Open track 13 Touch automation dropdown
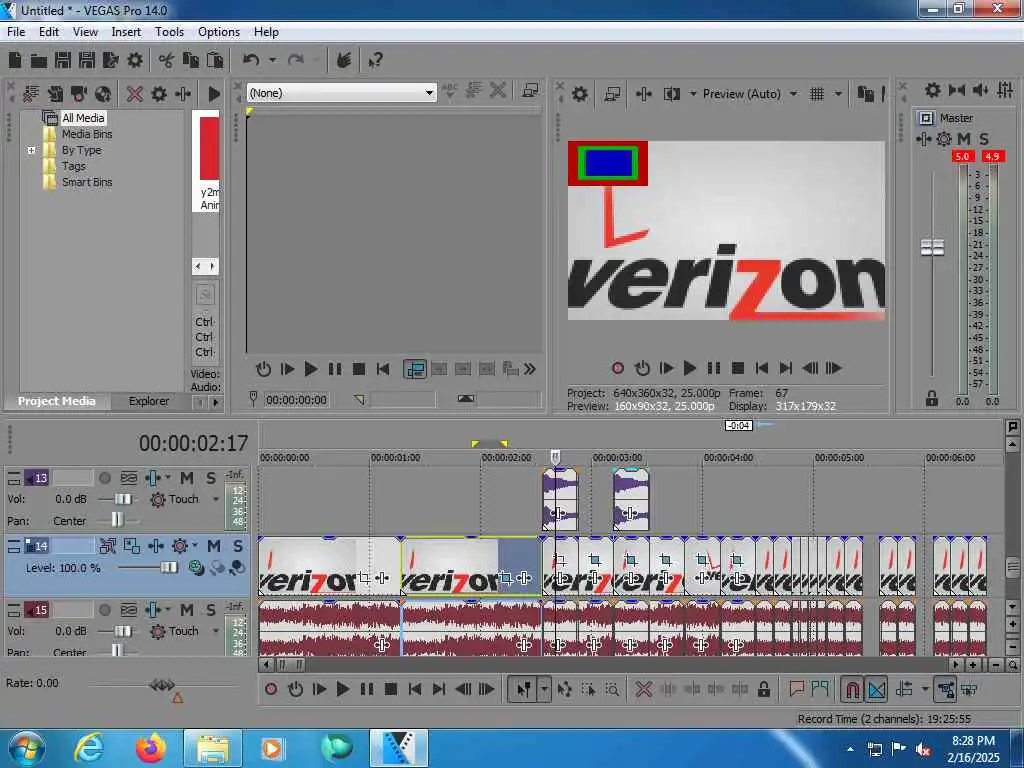 (216, 500)
